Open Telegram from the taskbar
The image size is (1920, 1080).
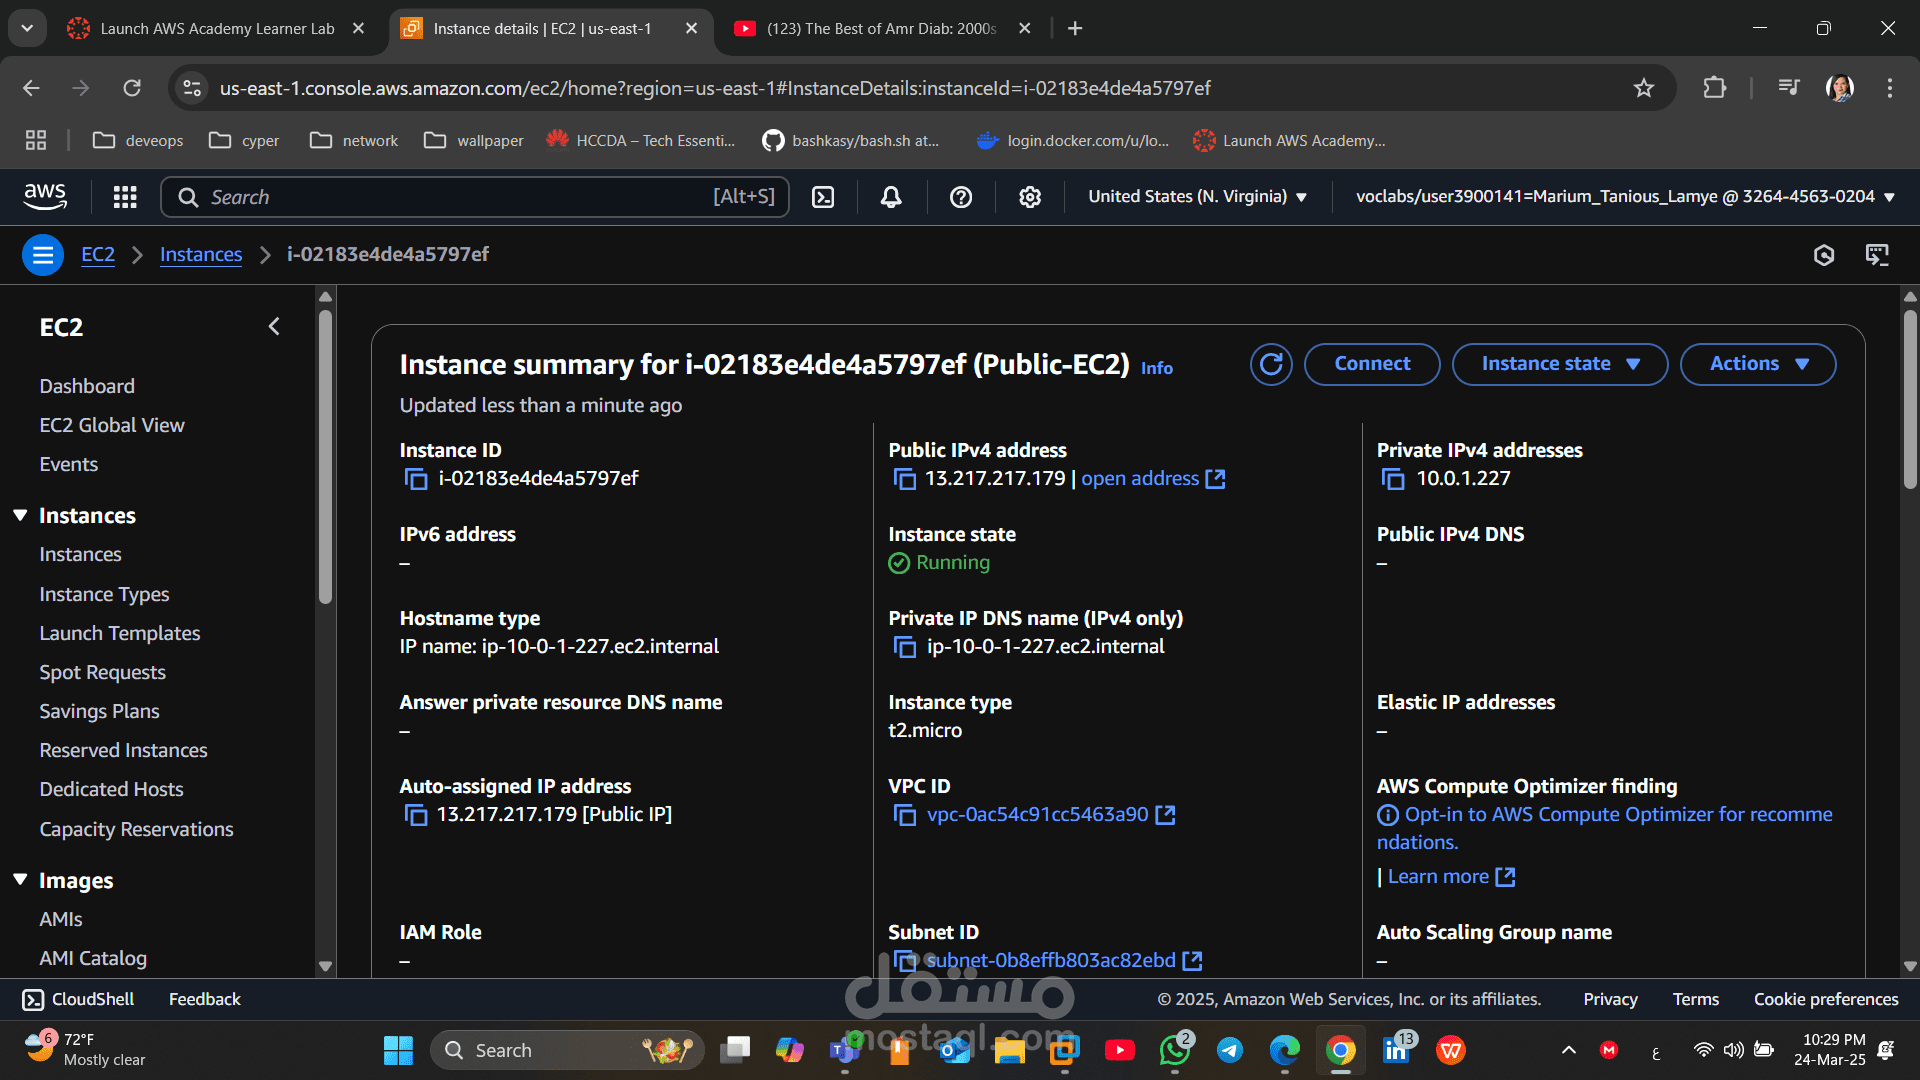click(x=1230, y=1050)
